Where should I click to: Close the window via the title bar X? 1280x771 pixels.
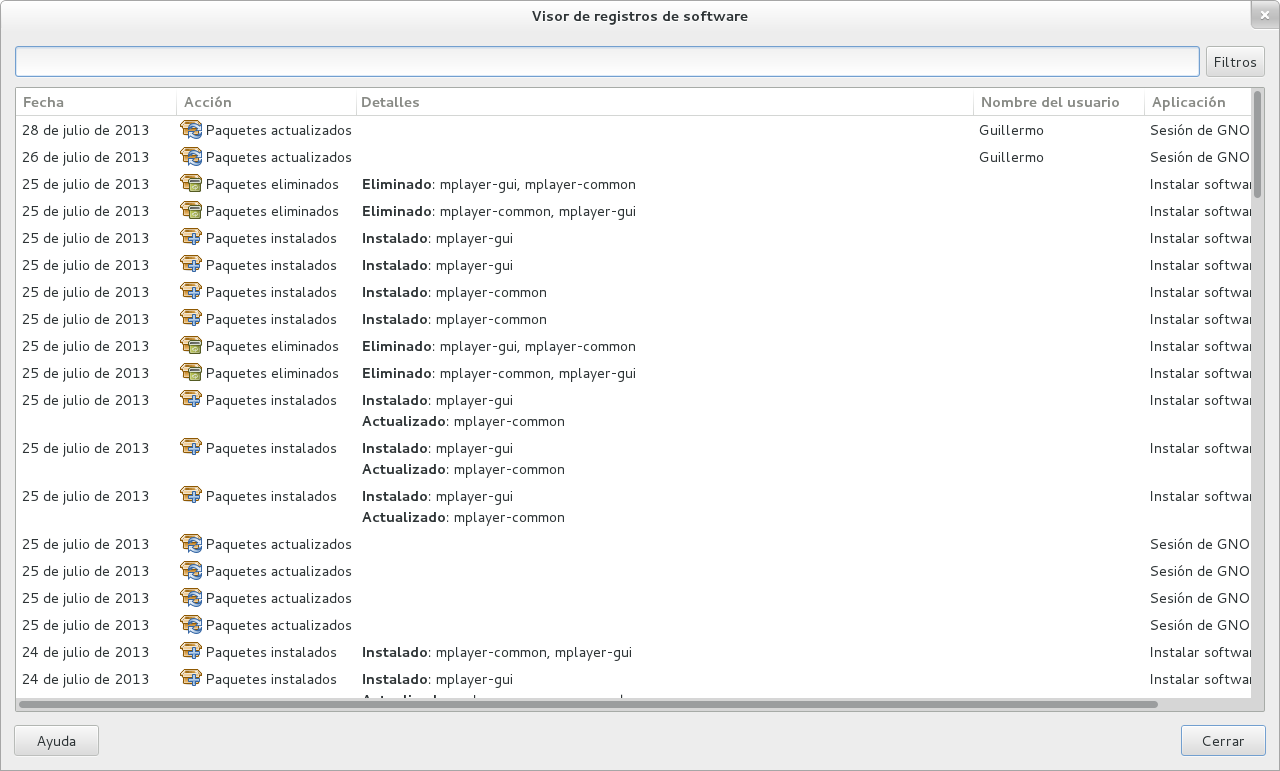click(x=1264, y=15)
